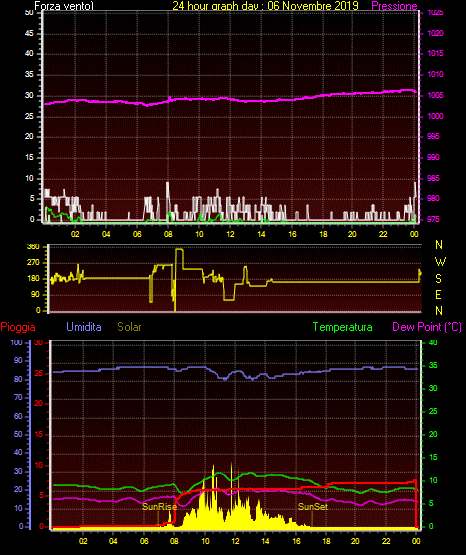Click the '1020' pressure axis value
The width and height of the screenshot is (466, 555).
(x=435, y=33)
